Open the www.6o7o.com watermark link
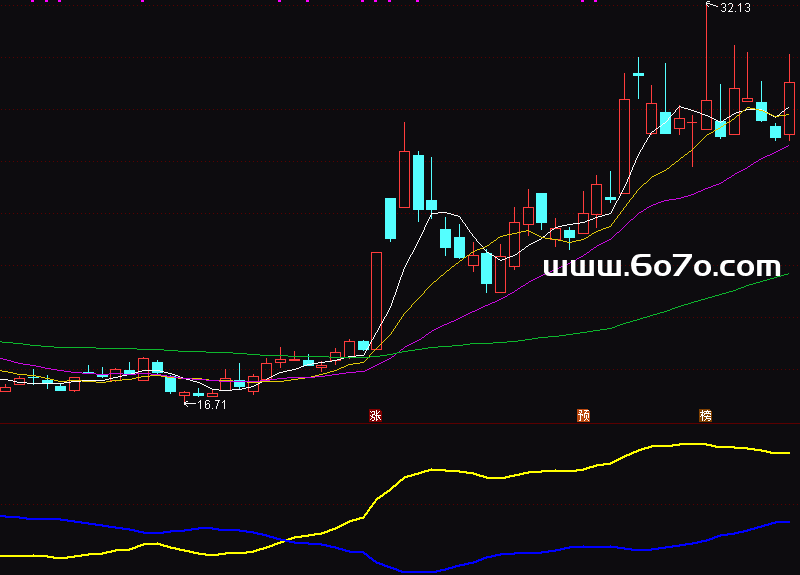This screenshot has height=575, width=800. click(661, 266)
